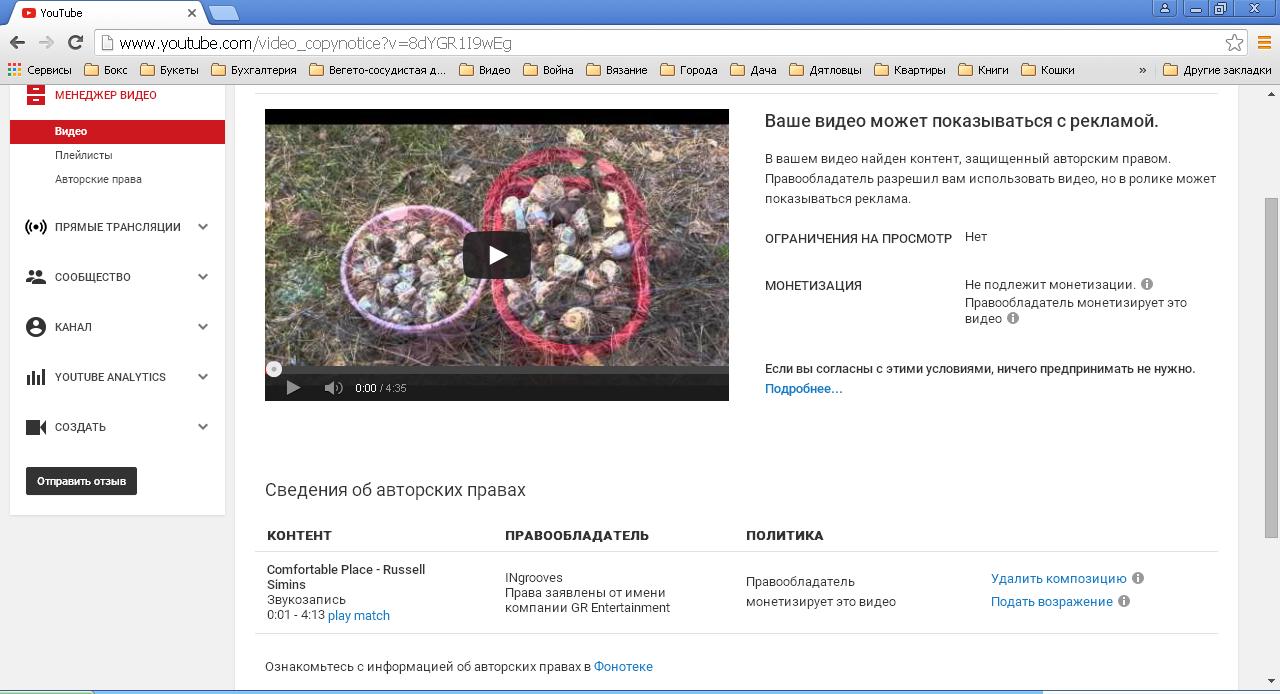Show hidden bookmarks with the double chevron
The height and width of the screenshot is (694, 1280).
(x=1142, y=70)
